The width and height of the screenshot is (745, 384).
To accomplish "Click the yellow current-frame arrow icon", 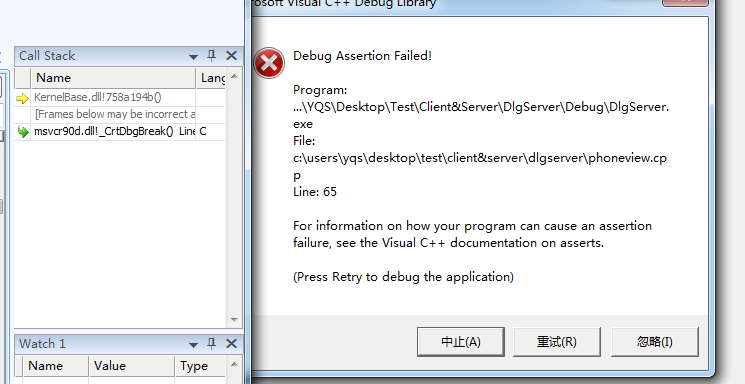I will pos(22,98).
